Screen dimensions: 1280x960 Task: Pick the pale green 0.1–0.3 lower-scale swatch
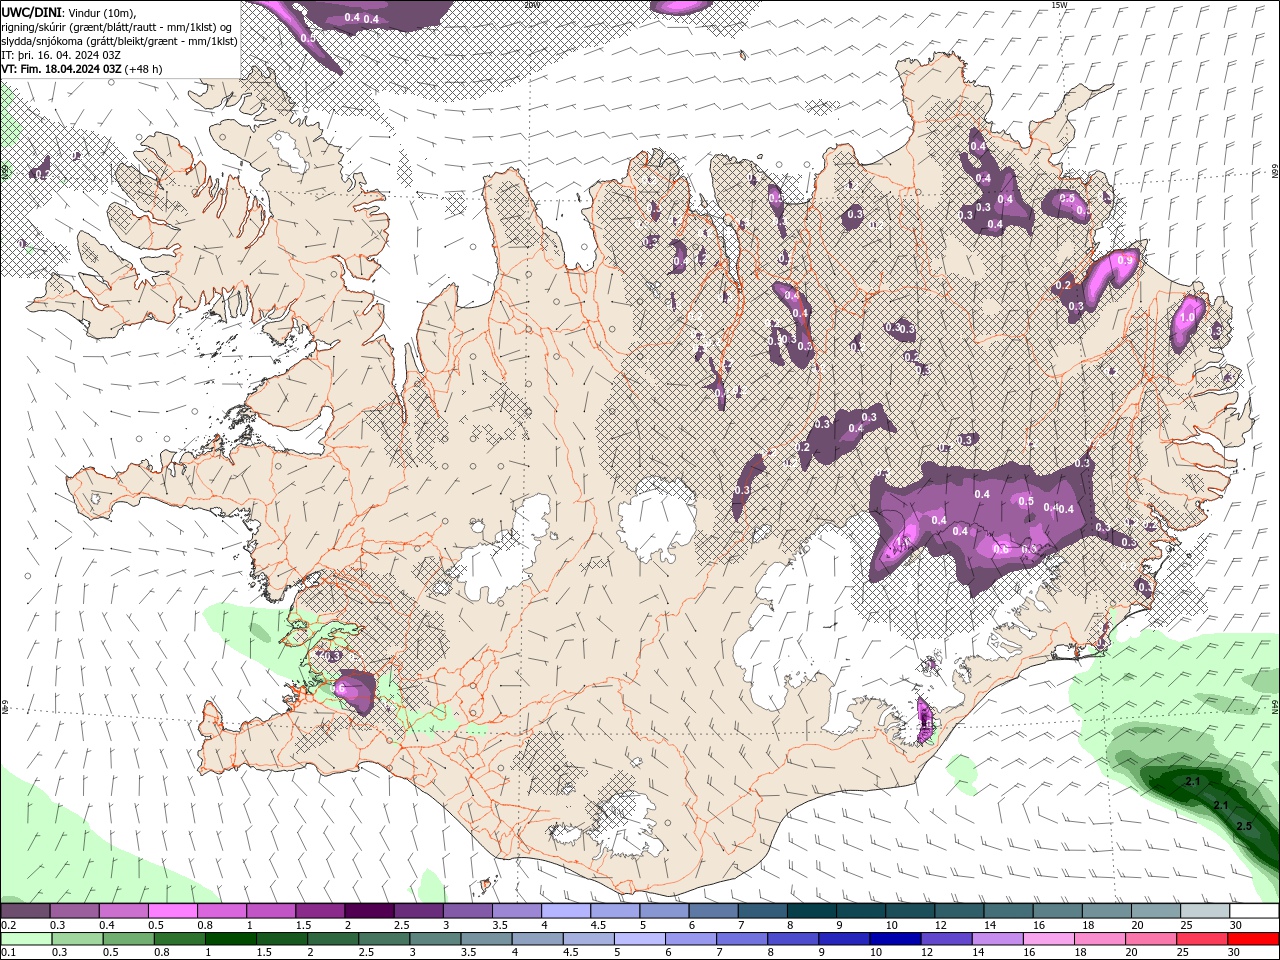(25, 937)
